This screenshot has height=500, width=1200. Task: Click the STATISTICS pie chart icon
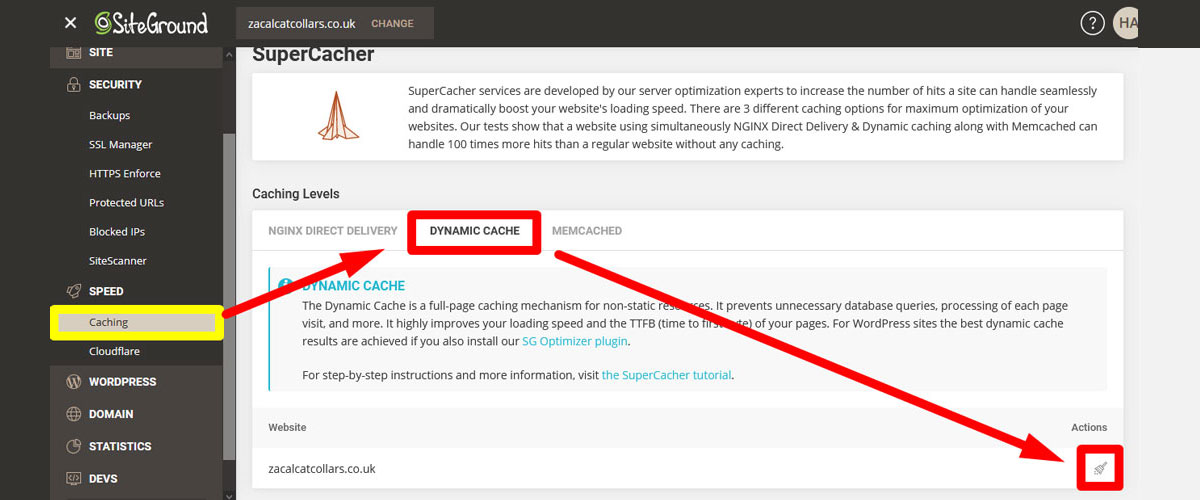pos(73,446)
